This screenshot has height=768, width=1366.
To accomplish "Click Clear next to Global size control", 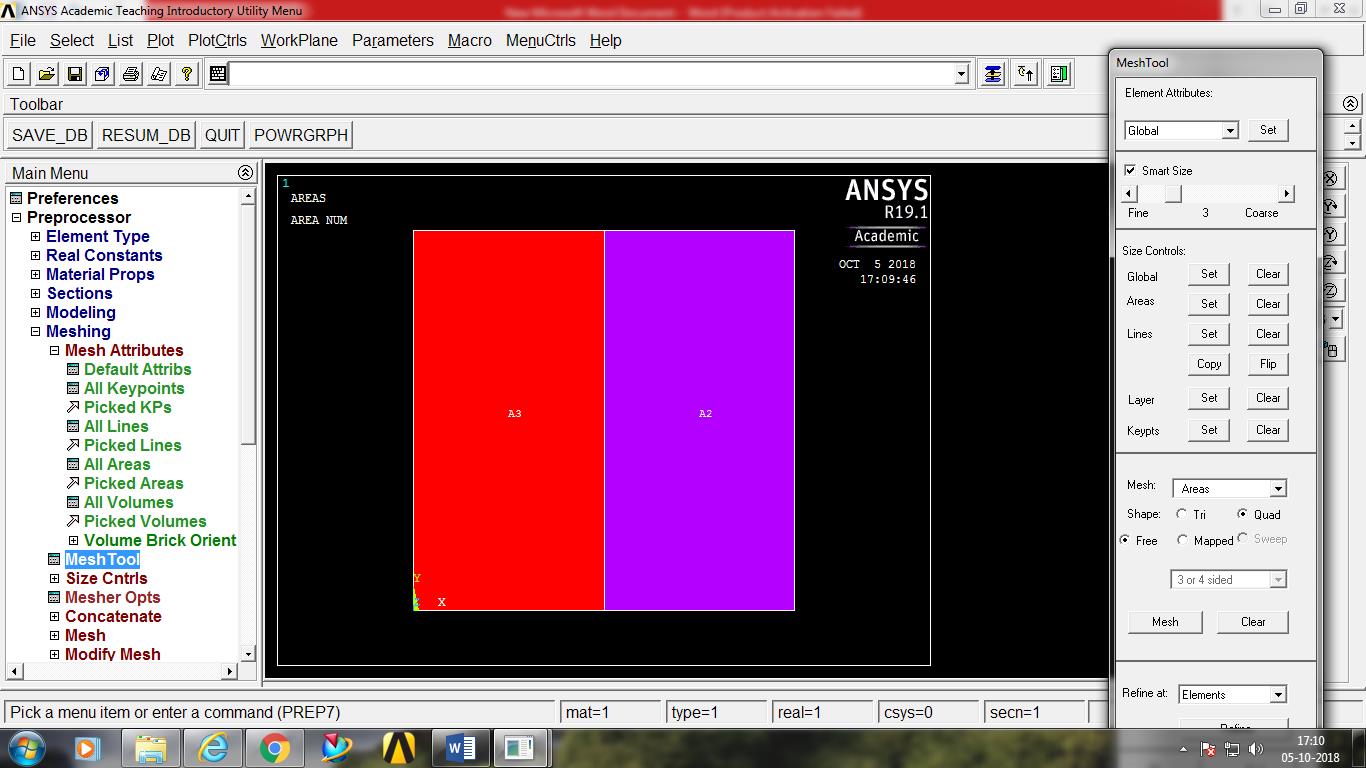I will [1268, 274].
